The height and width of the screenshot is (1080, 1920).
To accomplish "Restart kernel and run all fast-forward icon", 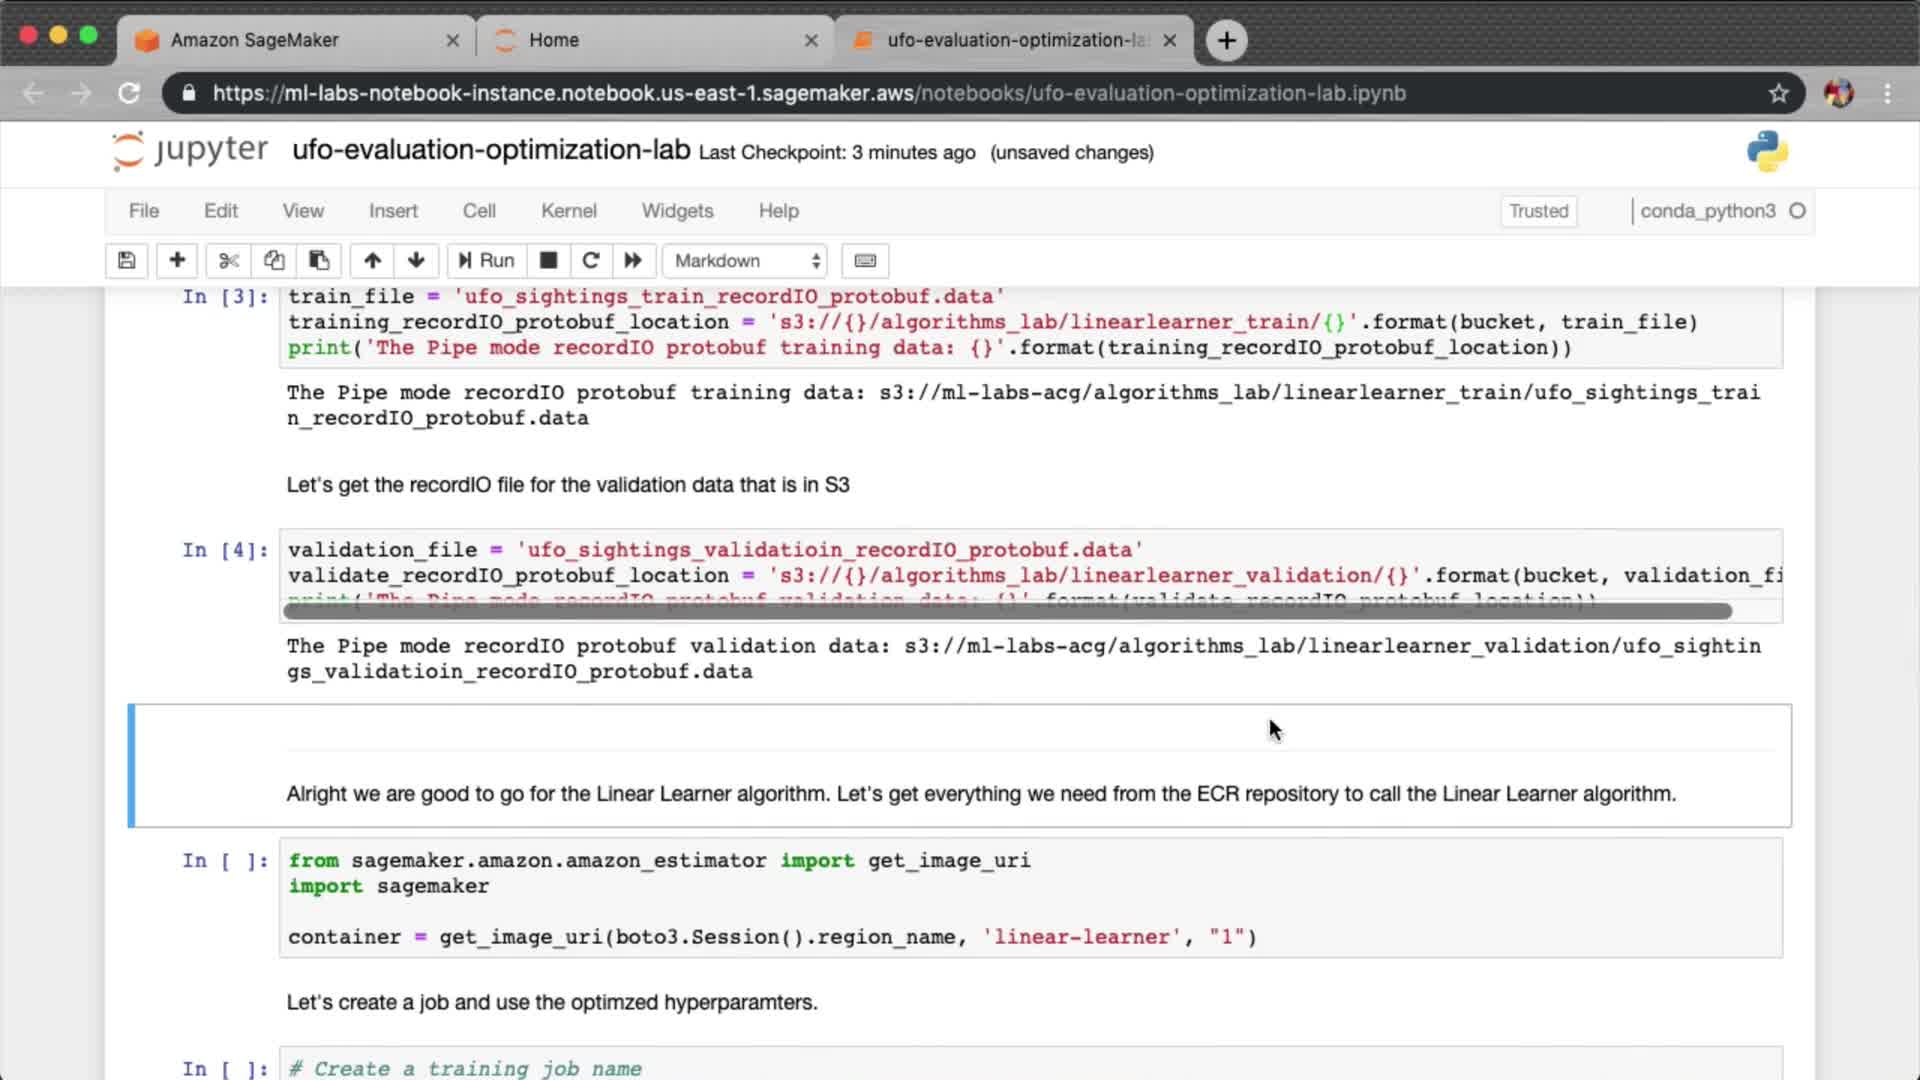I will (x=633, y=260).
